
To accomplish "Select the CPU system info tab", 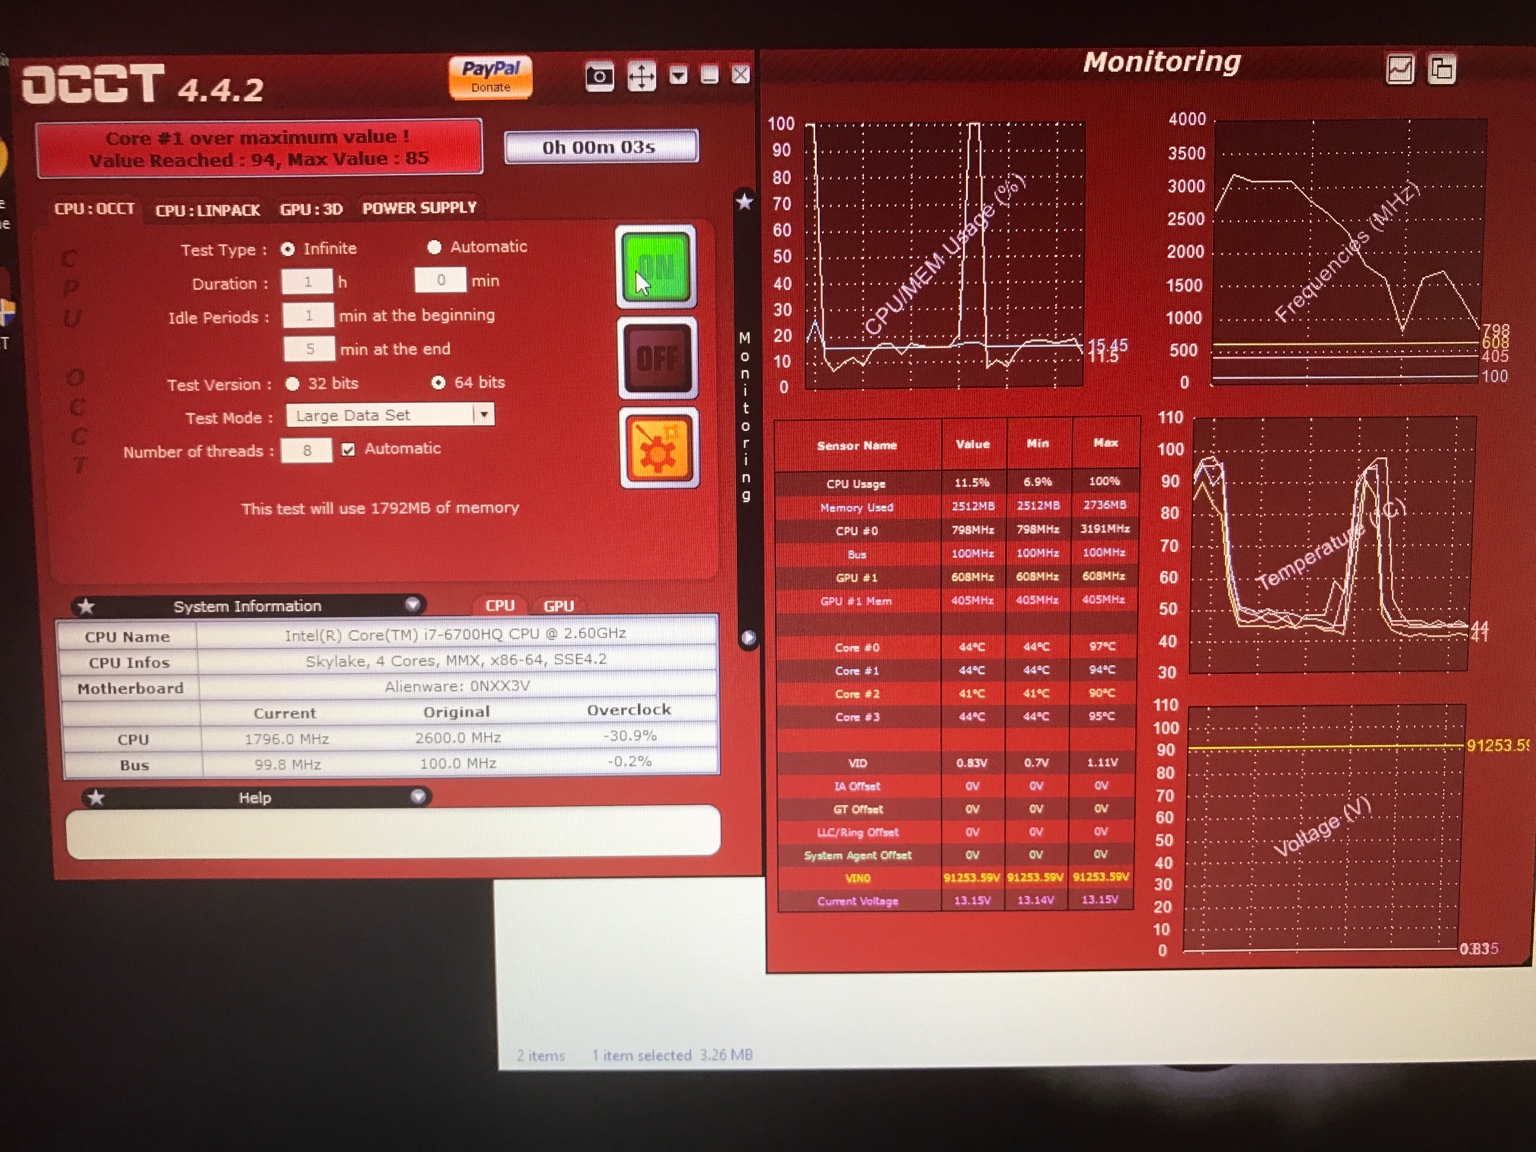I will tap(499, 605).
